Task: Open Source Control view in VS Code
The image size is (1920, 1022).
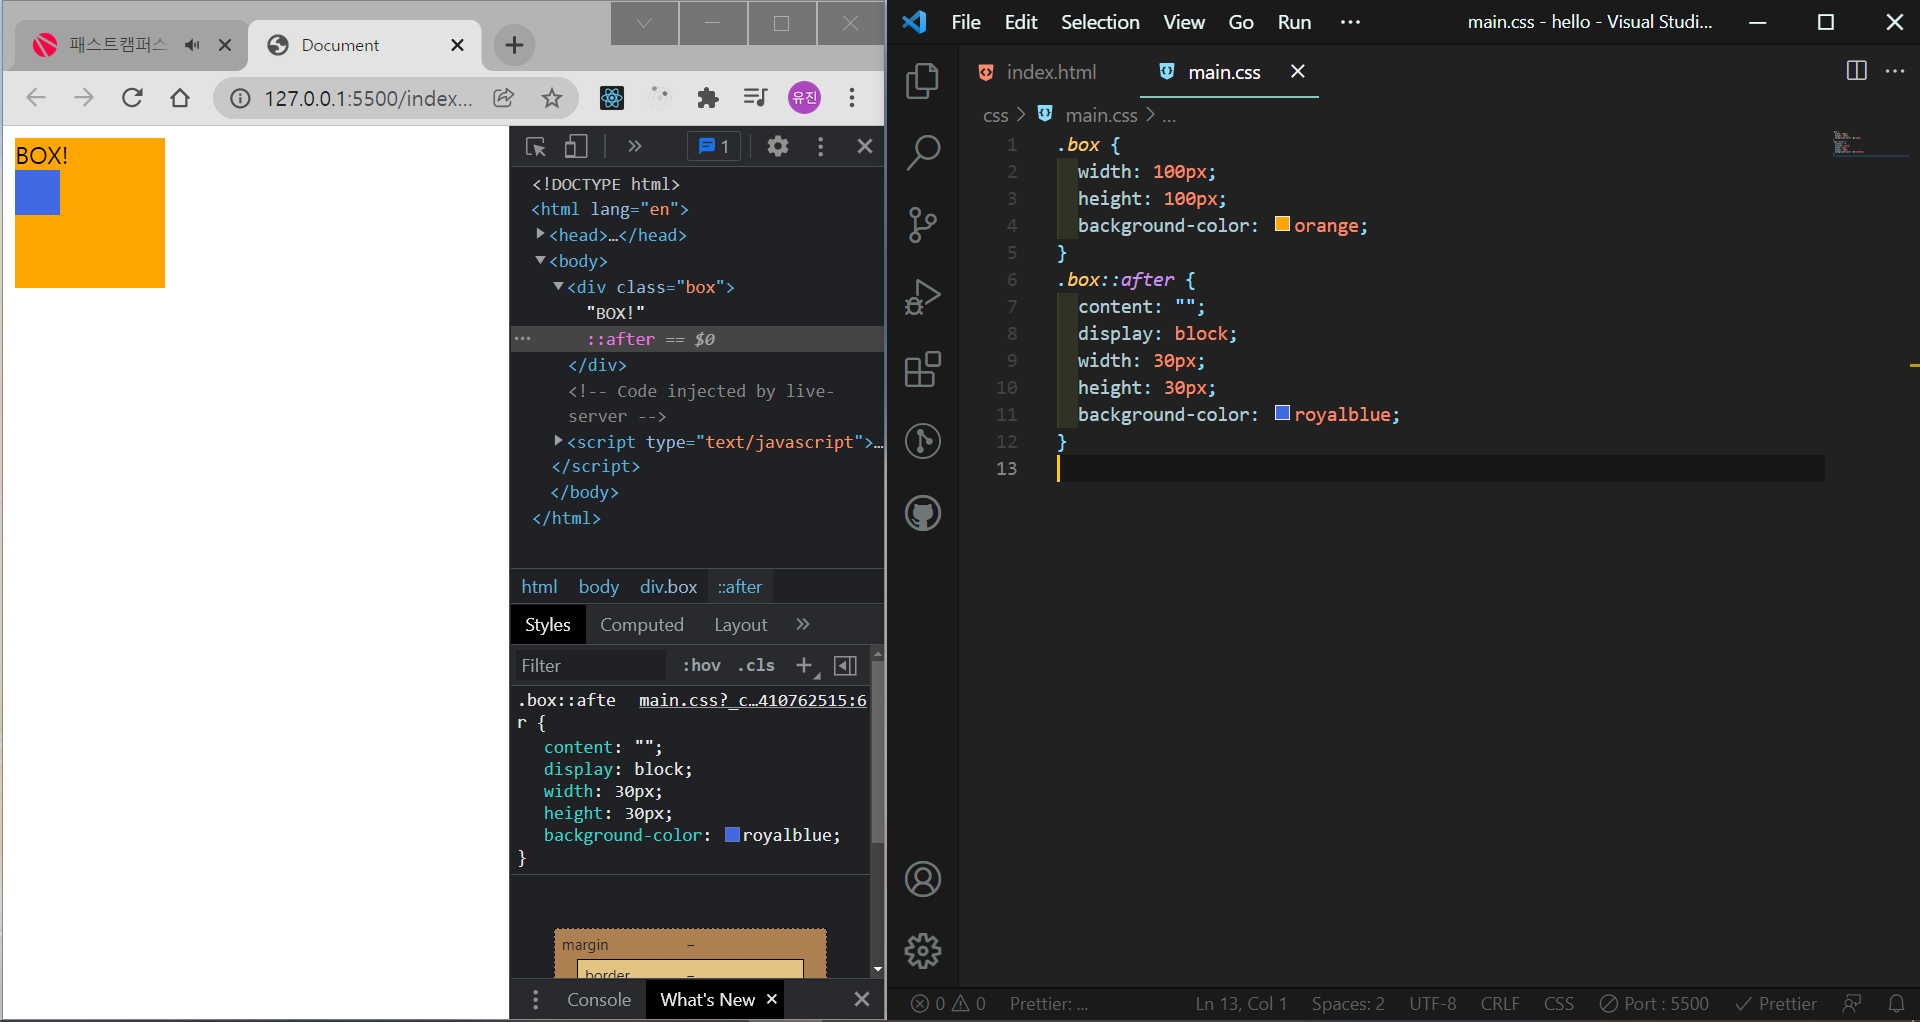Action: point(922,225)
